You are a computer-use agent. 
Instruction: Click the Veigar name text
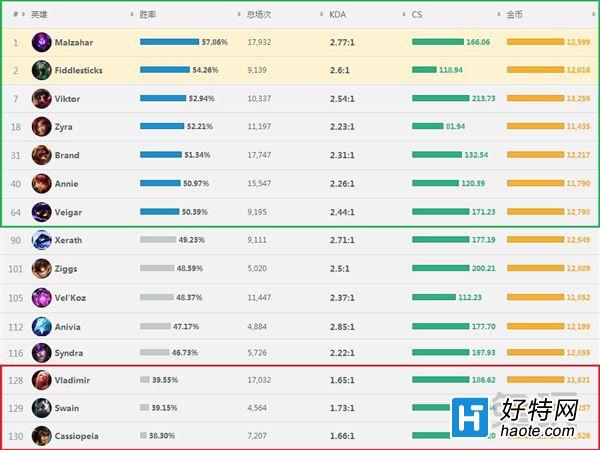[68, 212]
